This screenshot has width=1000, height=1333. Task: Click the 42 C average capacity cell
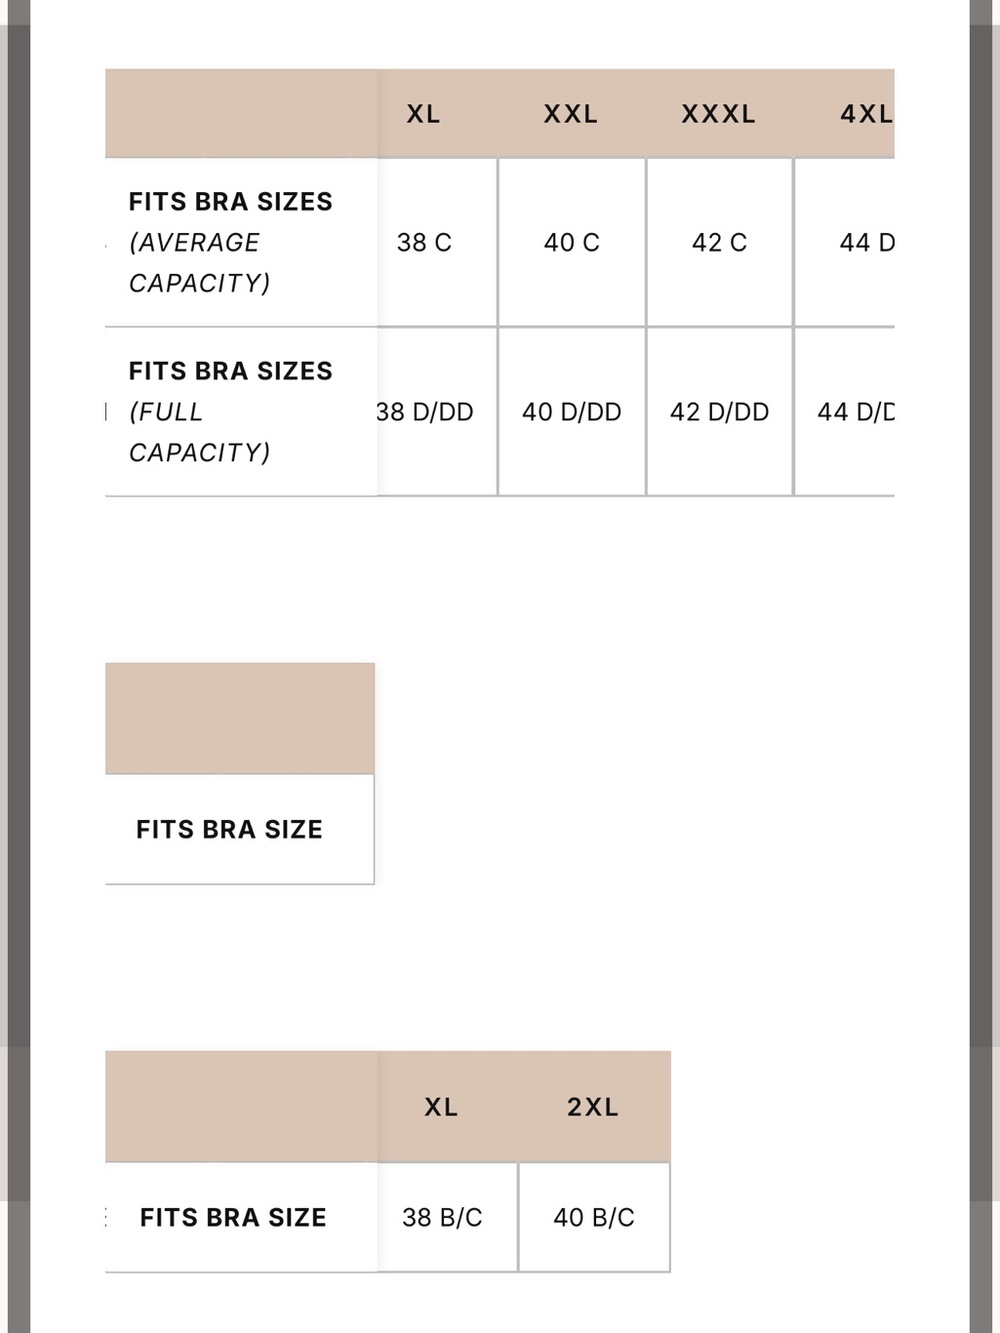720,243
